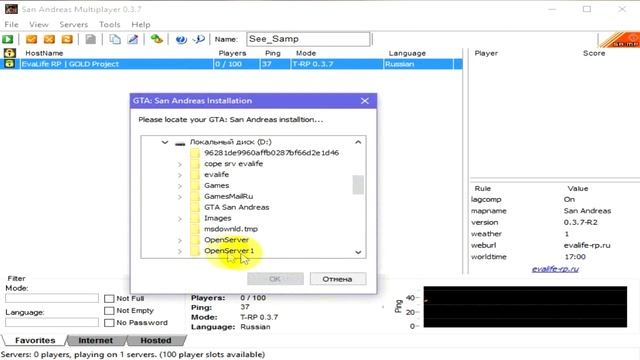This screenshot has width=640, height=360.
Task: Expand the evalife folder arrow
Action: [x=180, y=175]
